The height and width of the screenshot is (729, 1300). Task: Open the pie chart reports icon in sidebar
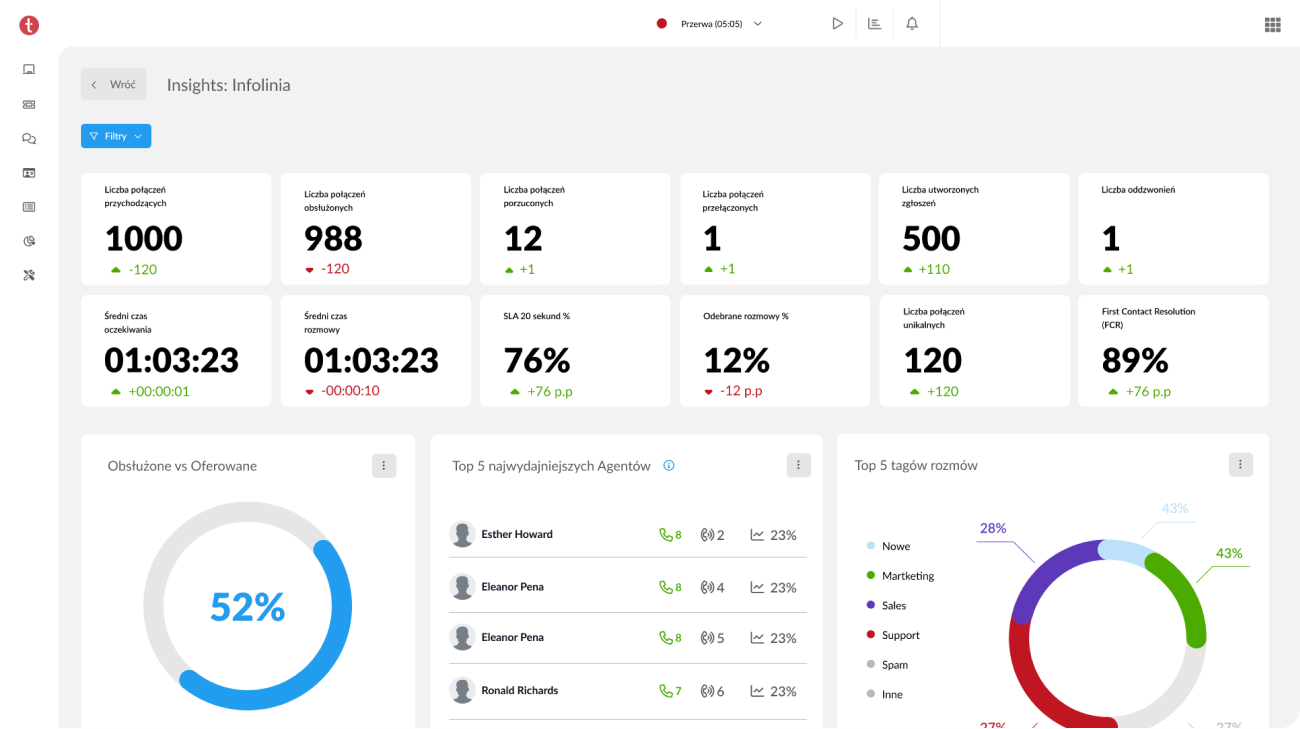[29, 241]
